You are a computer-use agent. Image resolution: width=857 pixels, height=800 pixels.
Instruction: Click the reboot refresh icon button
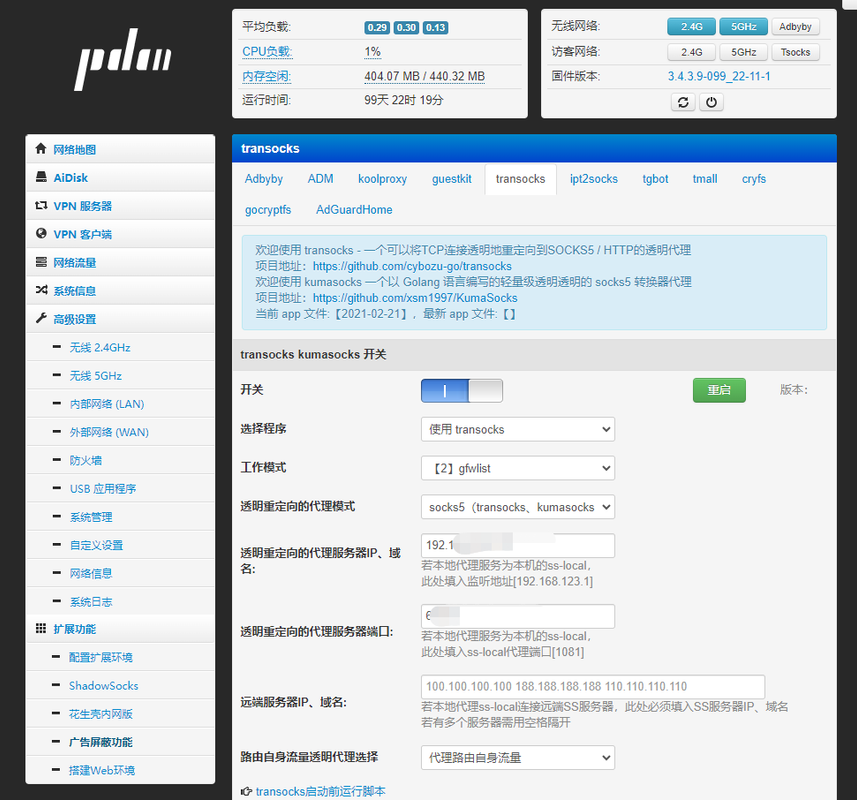(683, 102)
